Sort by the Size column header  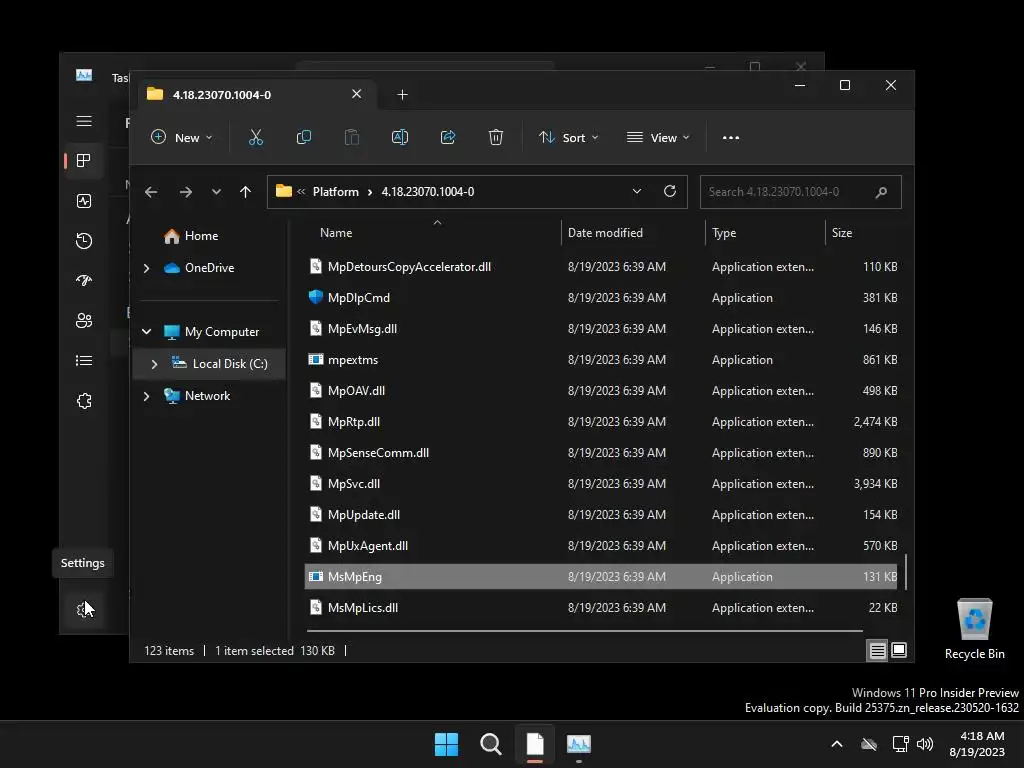click(x=864, y=232)
